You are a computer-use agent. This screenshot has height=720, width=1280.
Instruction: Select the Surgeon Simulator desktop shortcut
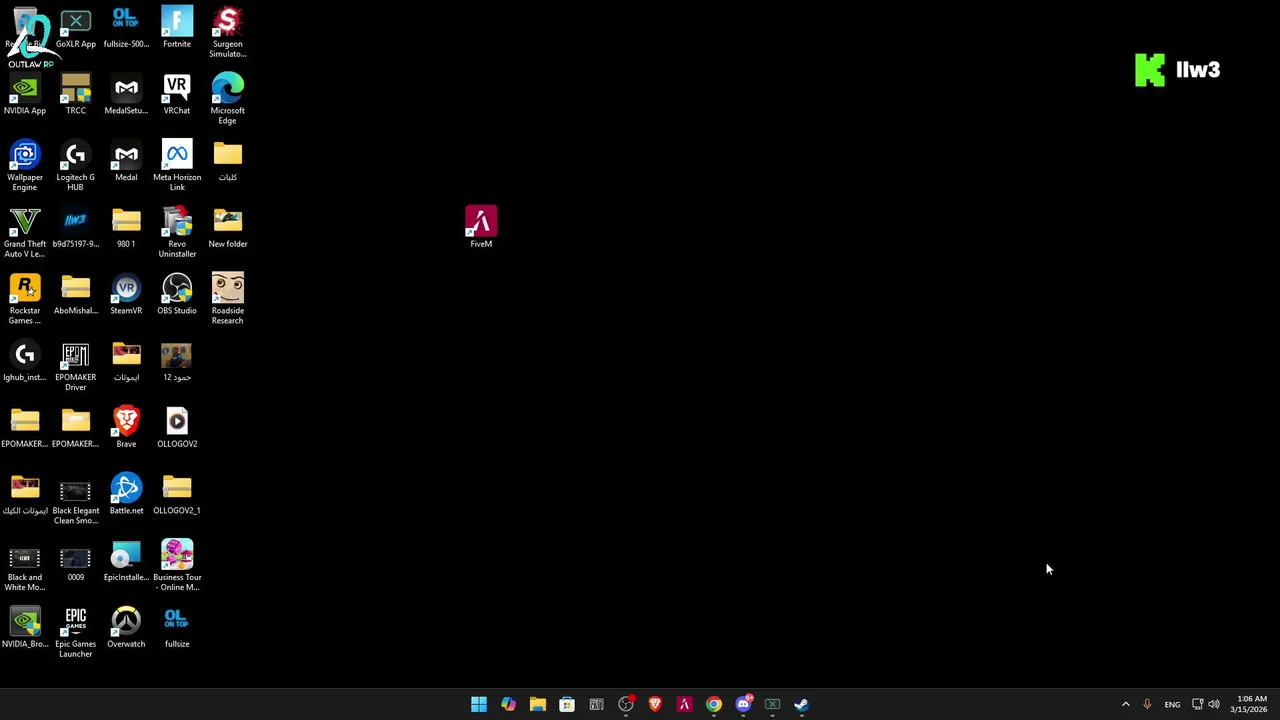pyautogui.click(x=227, y=32)
